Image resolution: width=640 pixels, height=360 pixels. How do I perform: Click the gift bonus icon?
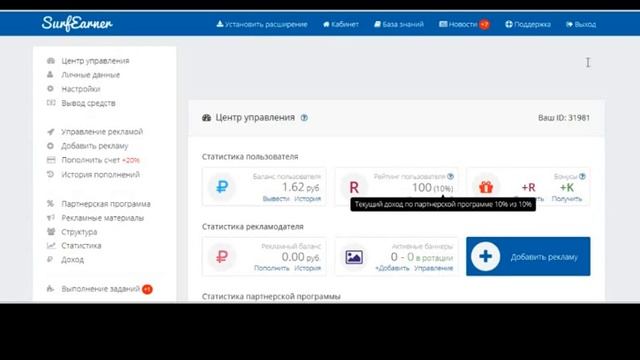coord(486,187)
